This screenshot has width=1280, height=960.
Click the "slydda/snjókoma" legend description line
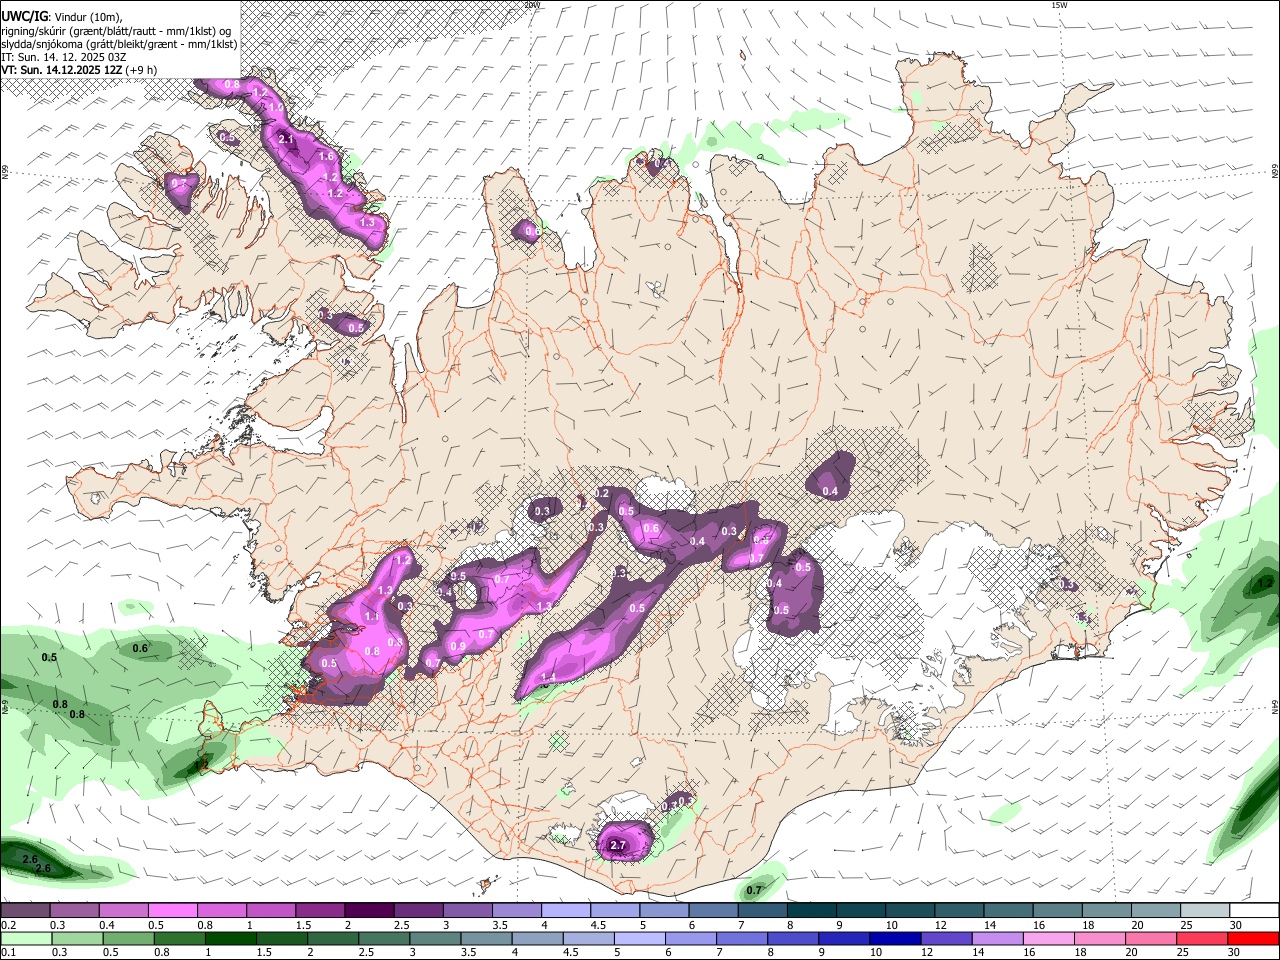(x=119, y=44)
